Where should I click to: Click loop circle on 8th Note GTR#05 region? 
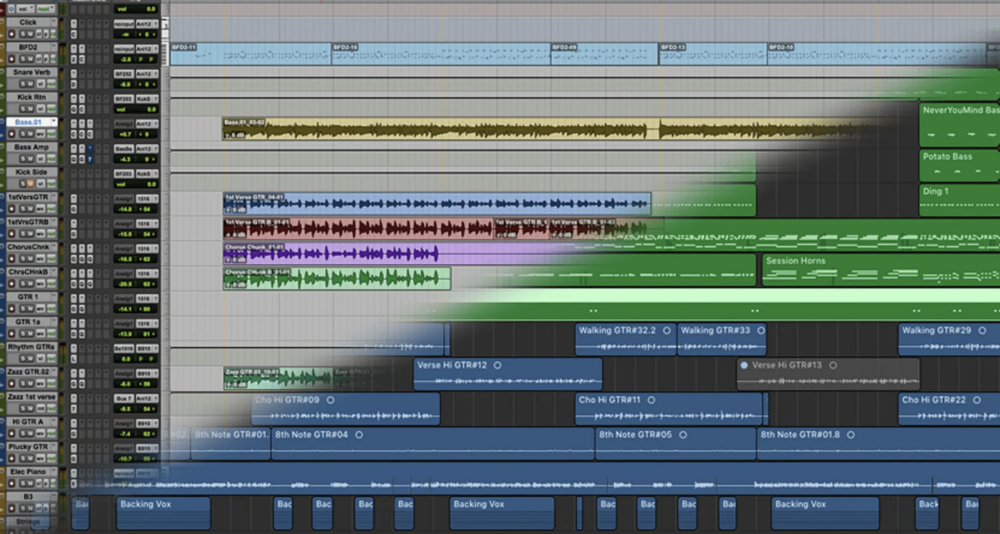[683, 435]
